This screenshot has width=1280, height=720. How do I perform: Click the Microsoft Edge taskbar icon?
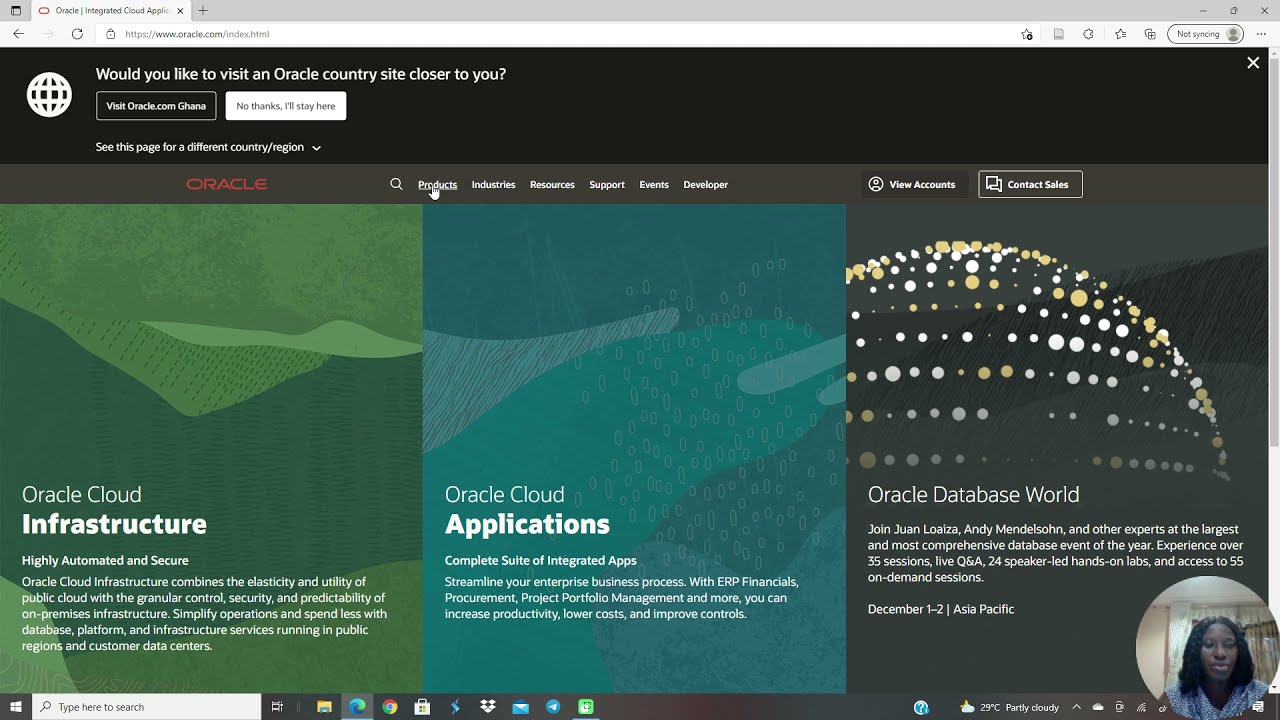(x=357, y=707)
